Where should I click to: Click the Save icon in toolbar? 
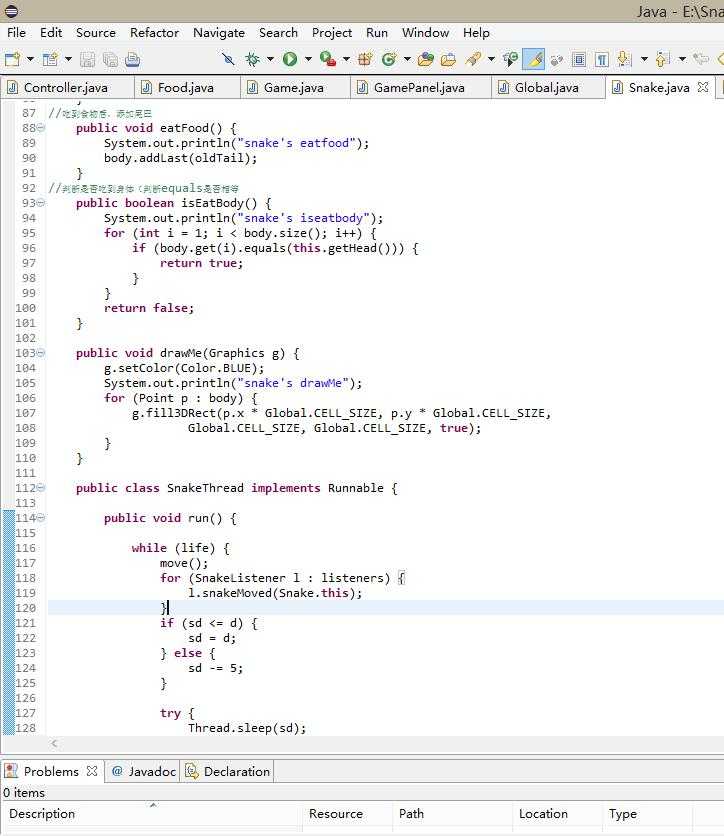(x=87, y=59)
